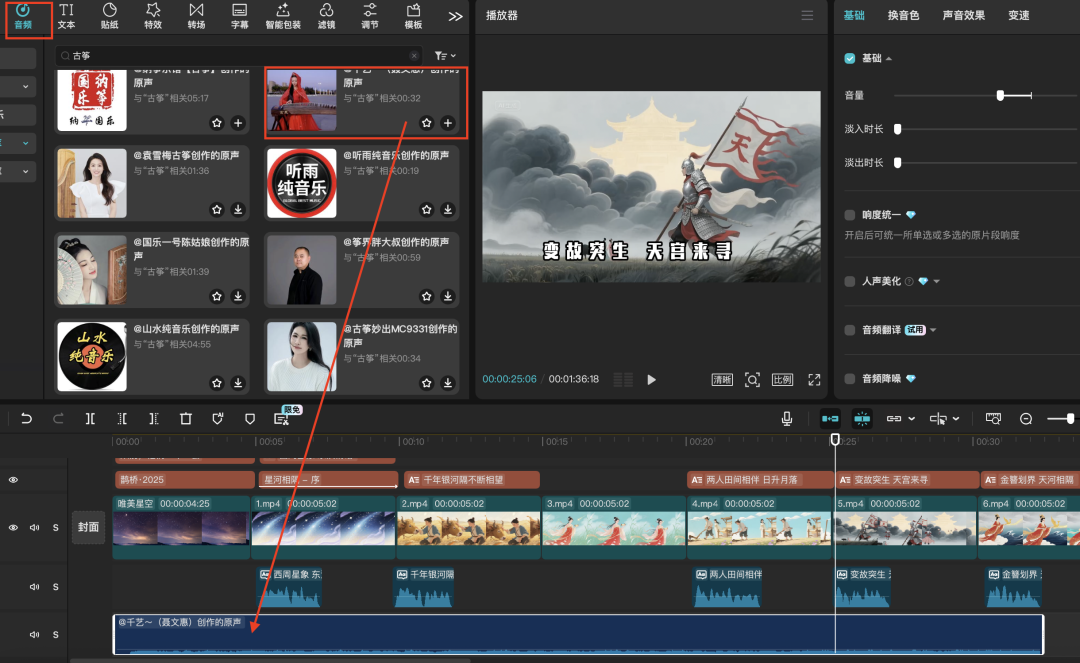The width and height of the screenshot is (1080, 663).
Task: Click the microphone record voiceover icon
Action: (788, 419)
